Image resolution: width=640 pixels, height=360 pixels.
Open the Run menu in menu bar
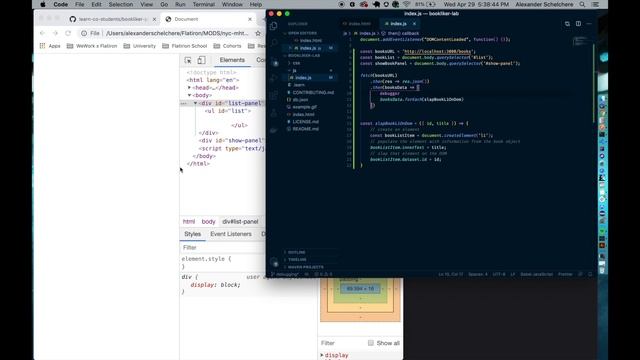180,4
